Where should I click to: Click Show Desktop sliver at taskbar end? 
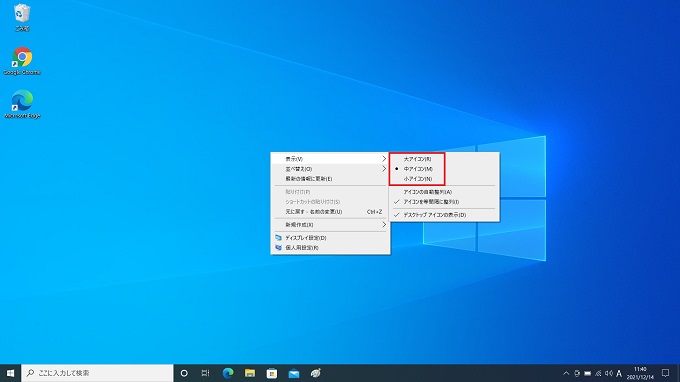tap(678, 373)
